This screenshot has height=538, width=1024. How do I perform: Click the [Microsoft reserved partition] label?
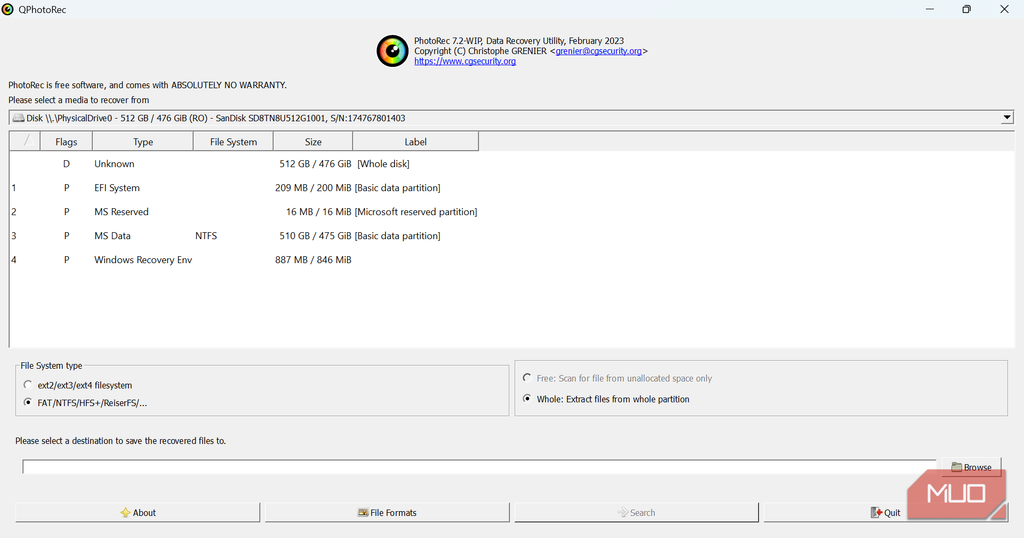[416, 212]
